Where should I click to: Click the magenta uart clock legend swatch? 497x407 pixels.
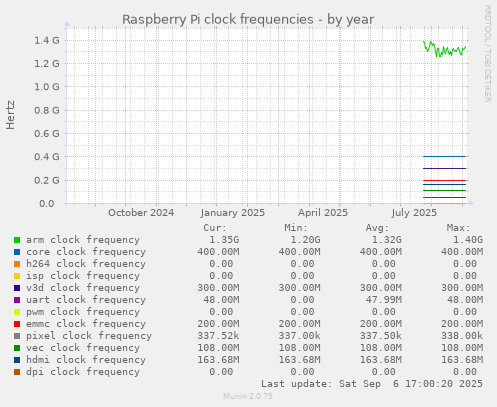(x=17, y=300)
